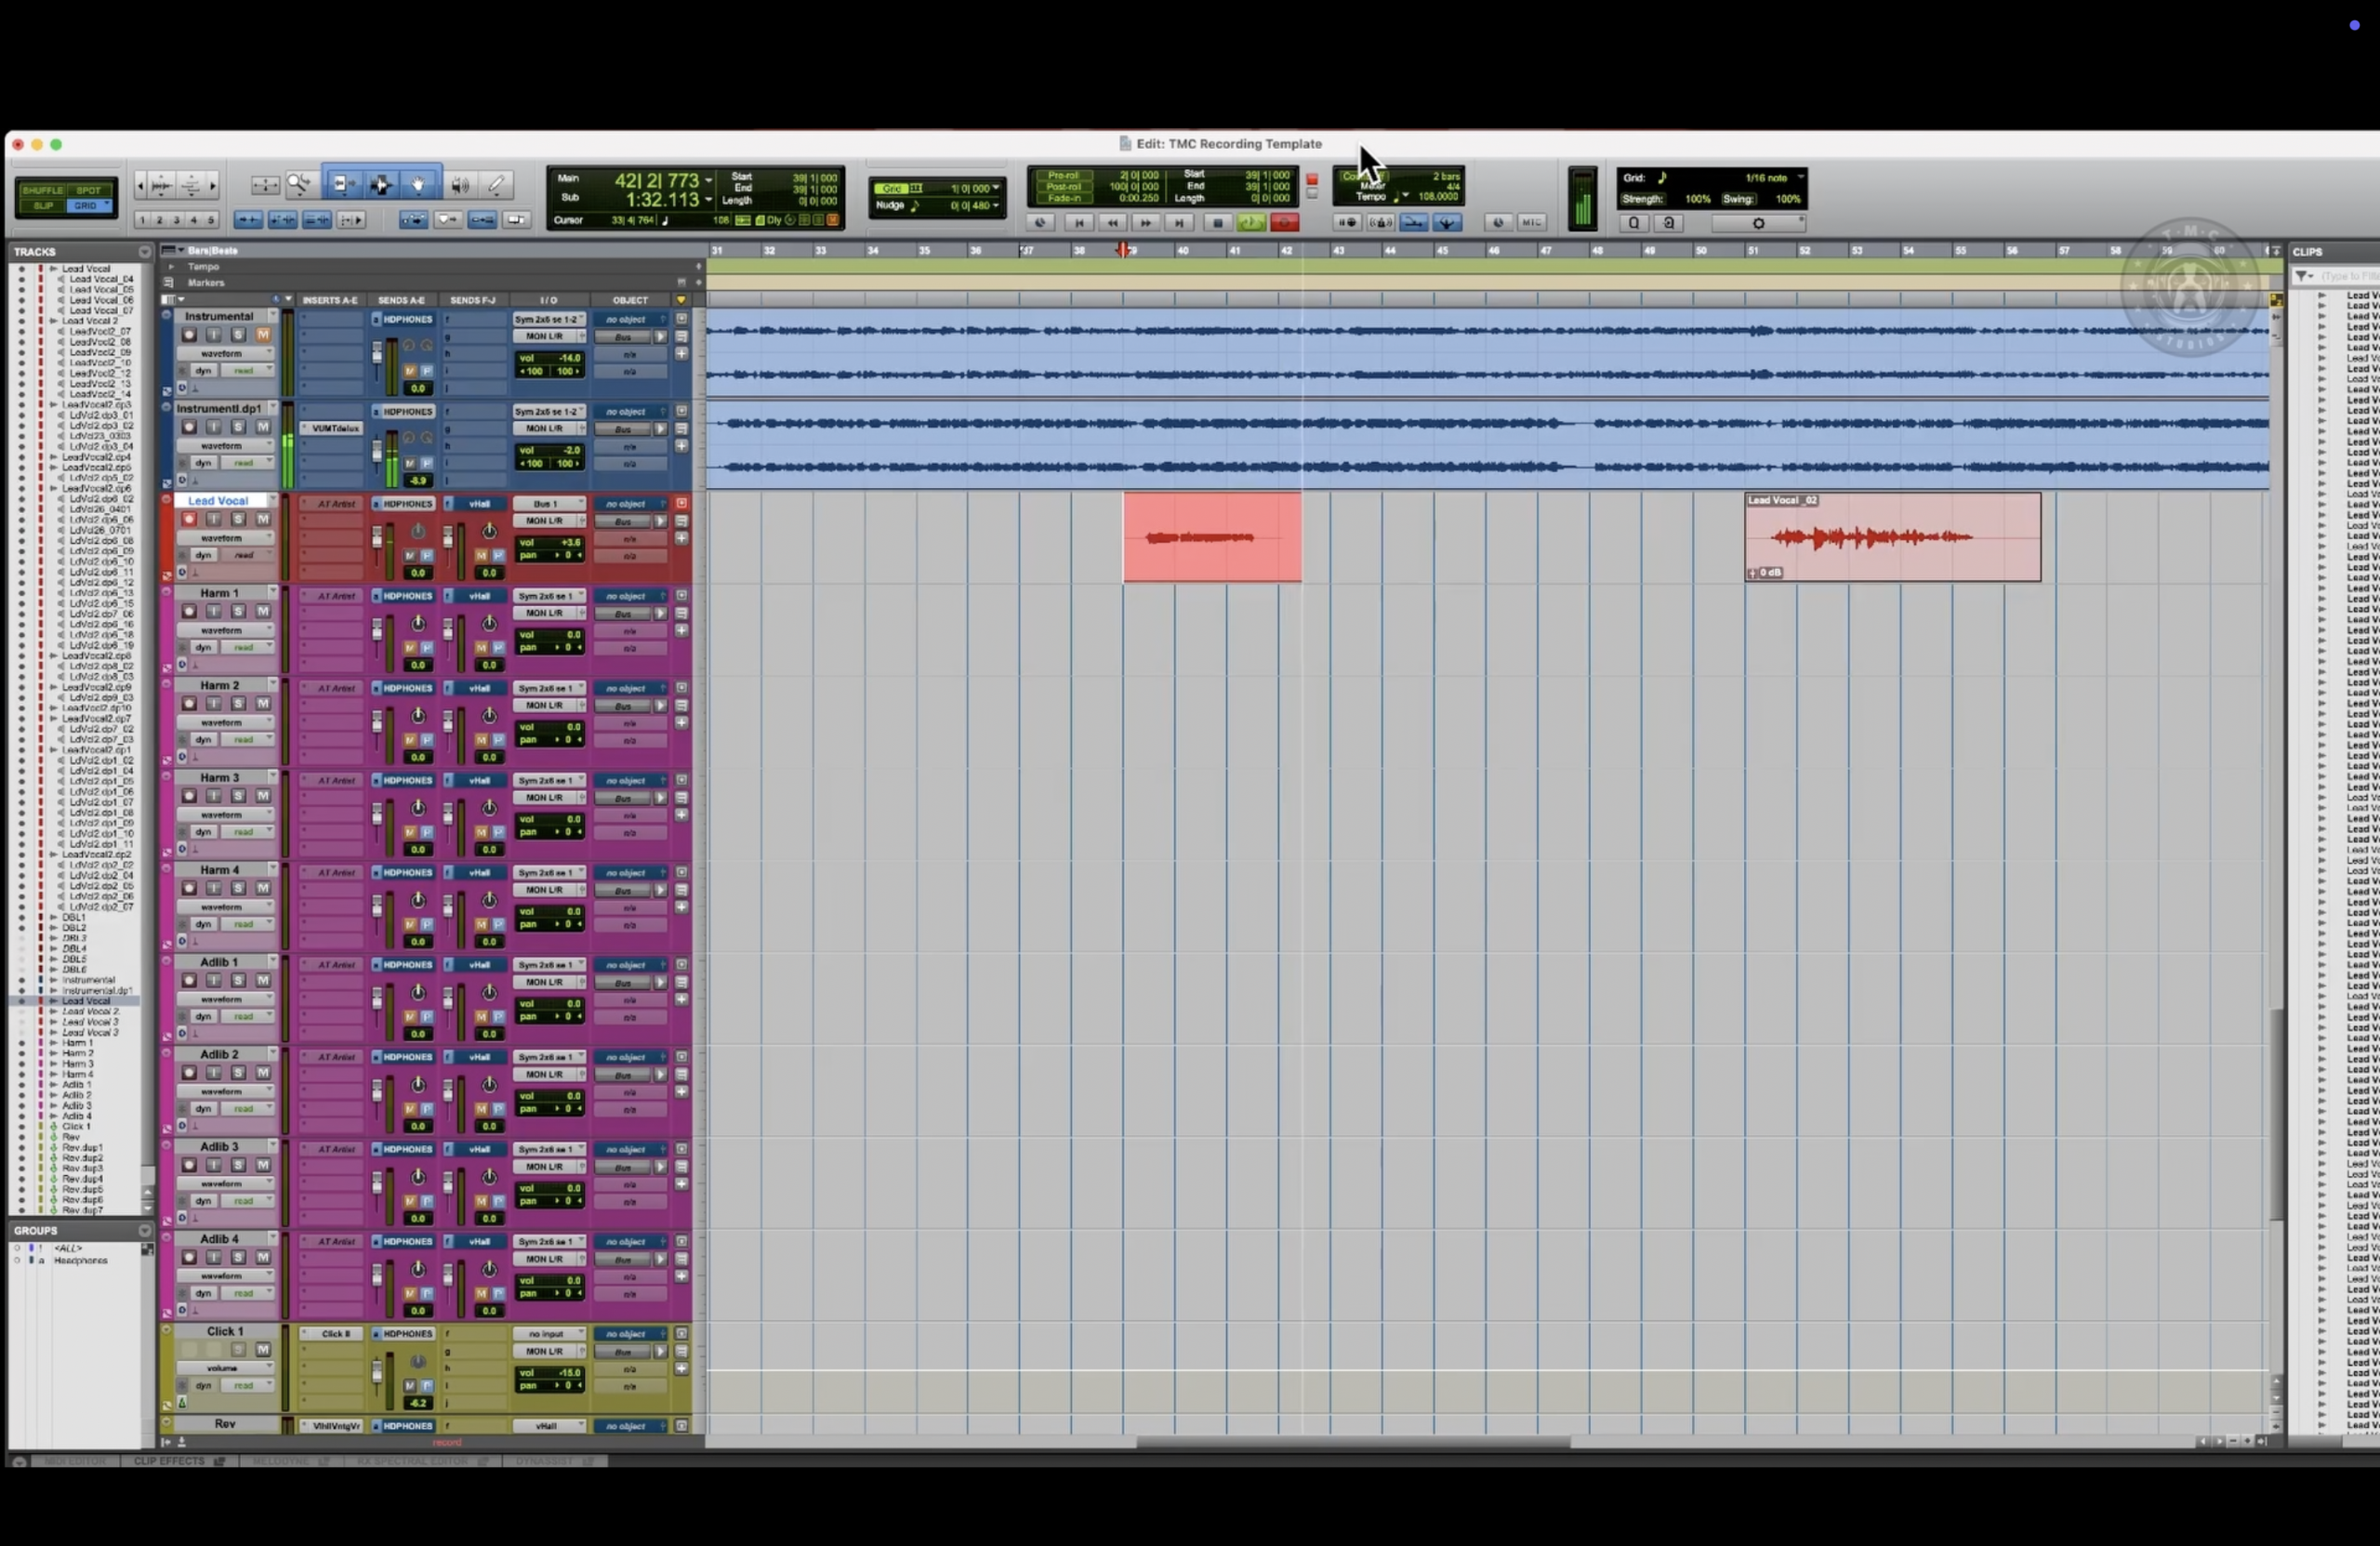Select the Pencil tool
The image size is (2380, 1546).
[496, 184]
